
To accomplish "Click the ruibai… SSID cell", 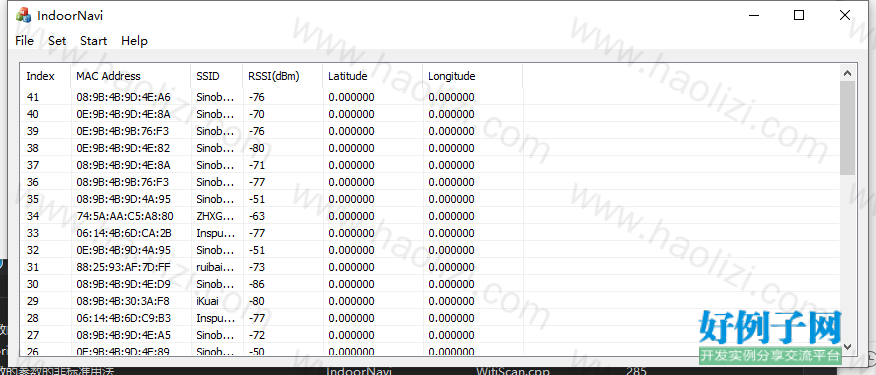I will point(215,267).
